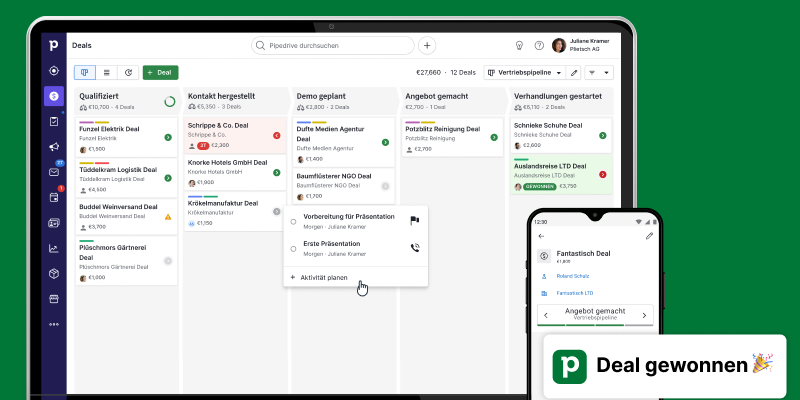
Task: Open the Products box icon in sidebar
Action: 54,273
